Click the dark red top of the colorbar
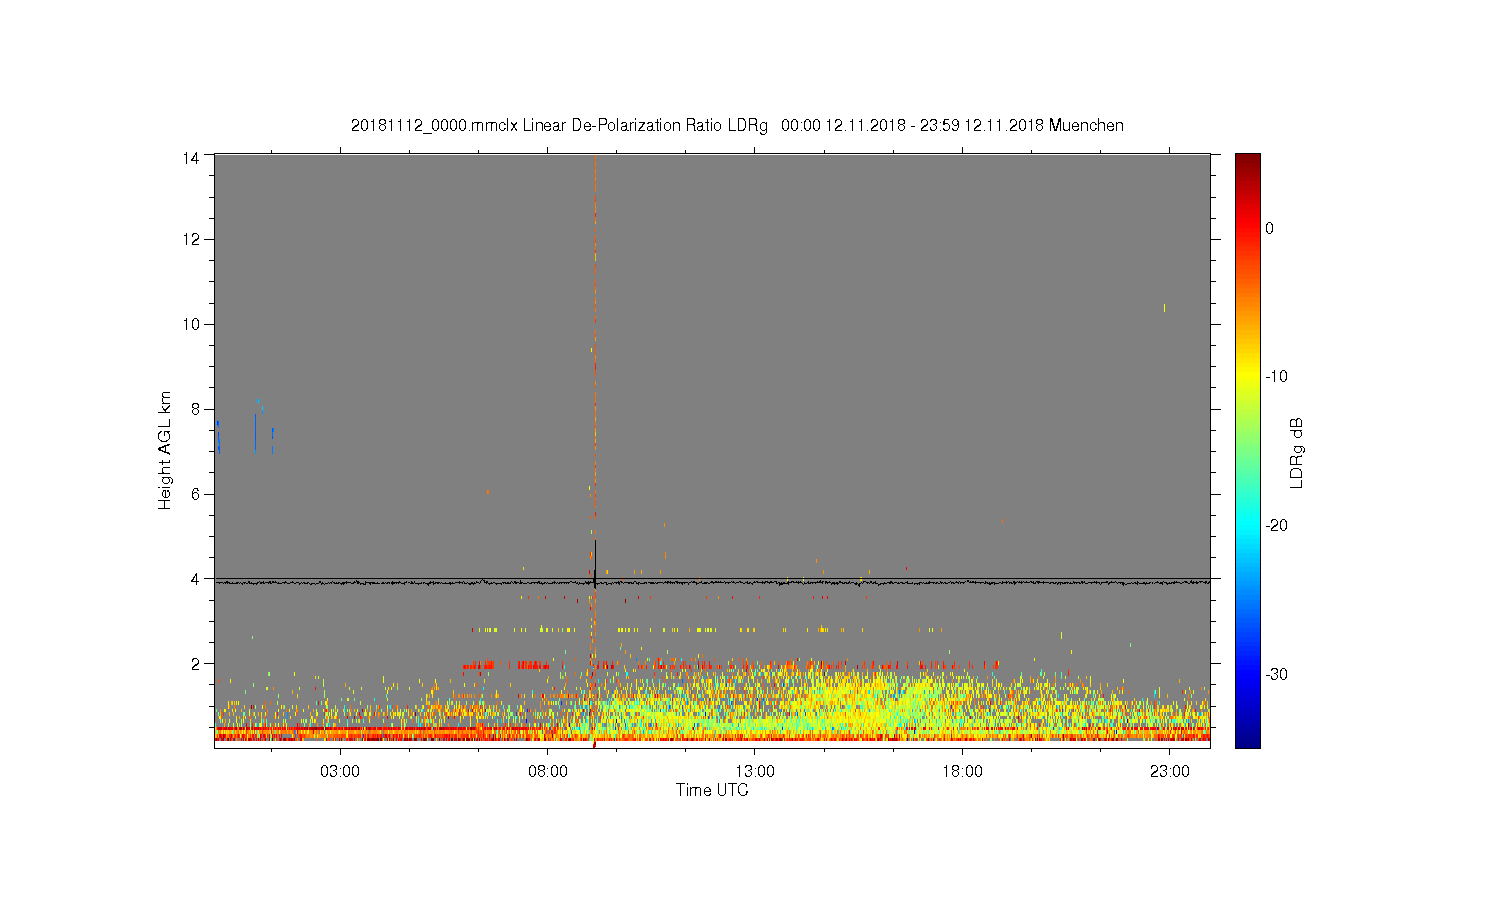 point(1247,160)
